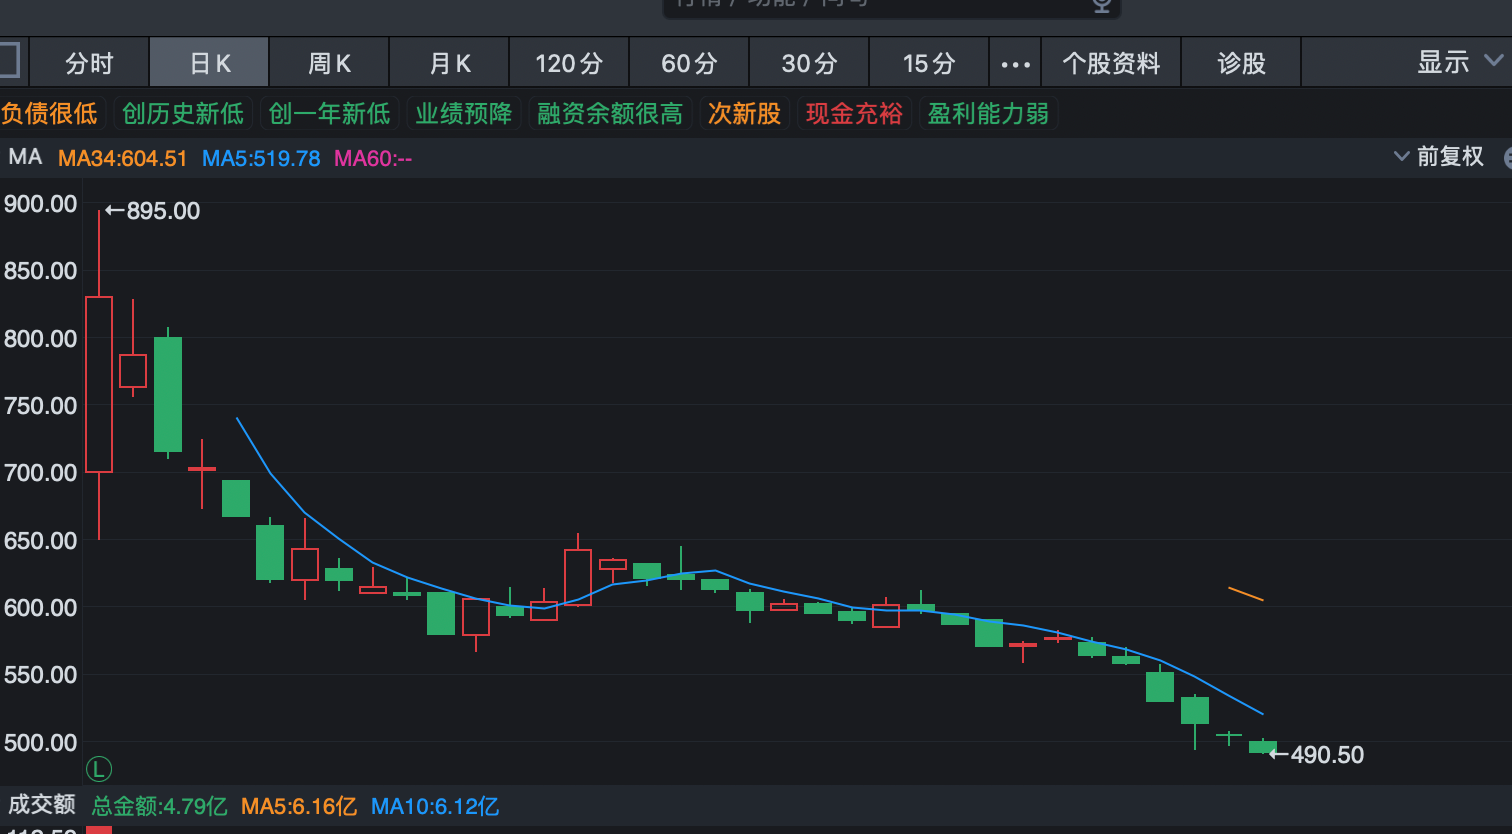Image resolution: width=1512 pixels, height=834 pixels.
Task: Switch to the 周K weekly chart tab
Action: tap(328, 62)
